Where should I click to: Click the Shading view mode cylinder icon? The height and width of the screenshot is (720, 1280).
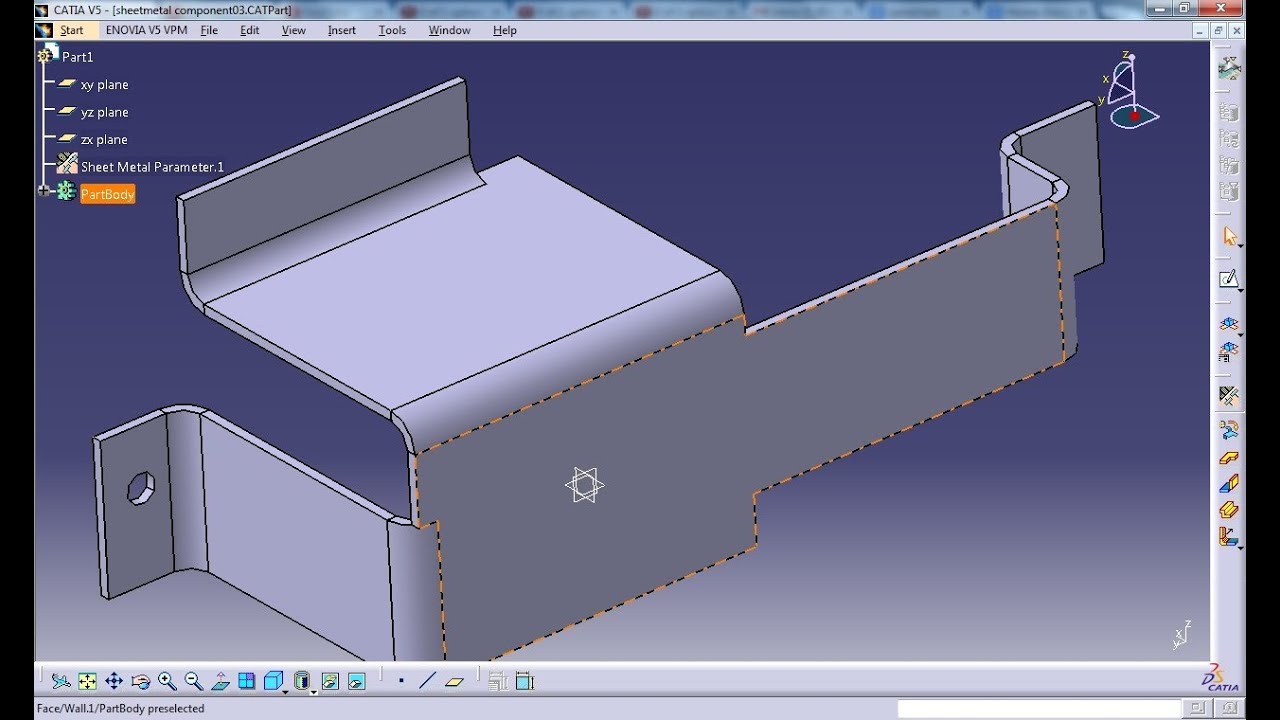(x=302, y=681)
